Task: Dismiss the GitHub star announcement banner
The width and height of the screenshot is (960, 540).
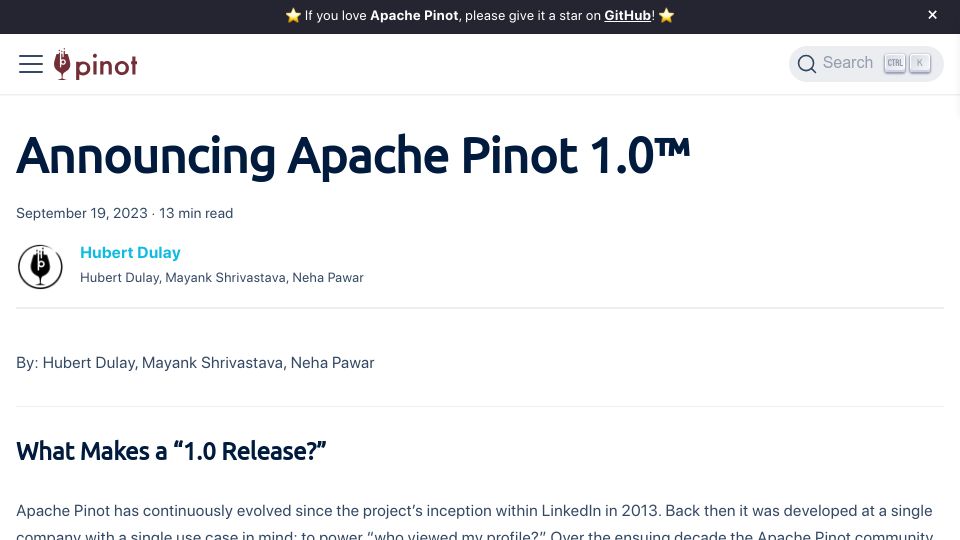Action: (x=932, y=15)
